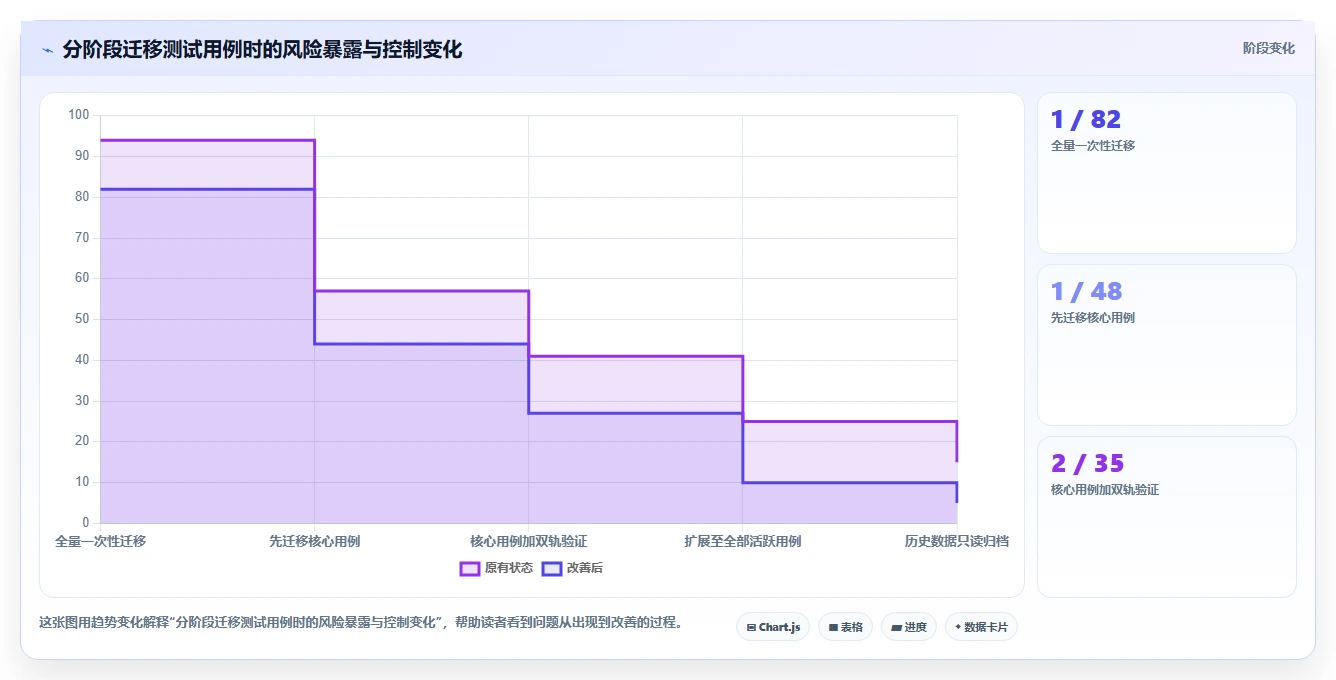Toggle the 原有状态 legend swatch

pos(470,568)
